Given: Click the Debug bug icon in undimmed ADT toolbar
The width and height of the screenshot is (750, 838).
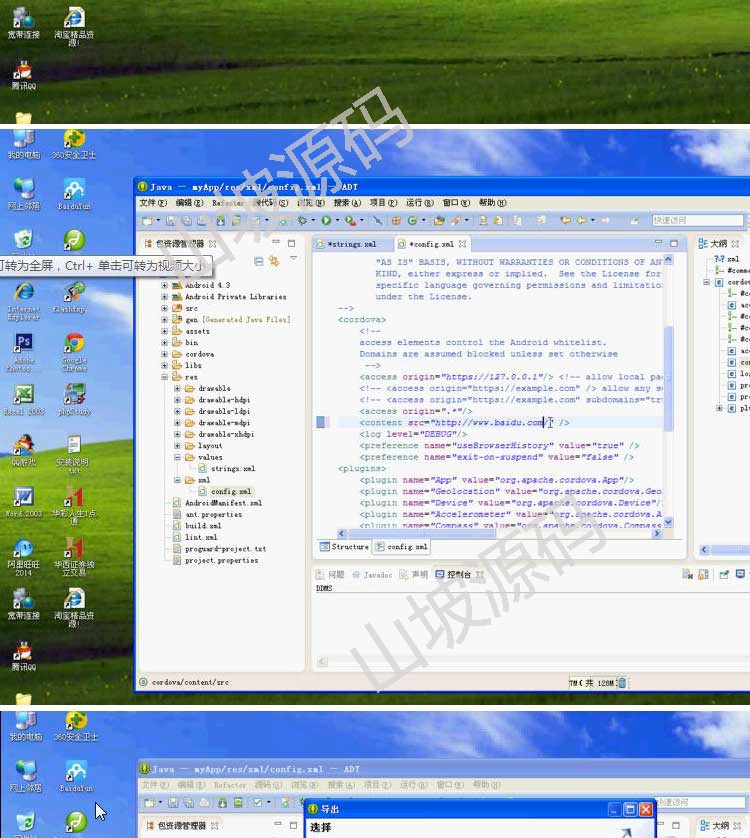Looking at the screenshot, I should [302, 220].
